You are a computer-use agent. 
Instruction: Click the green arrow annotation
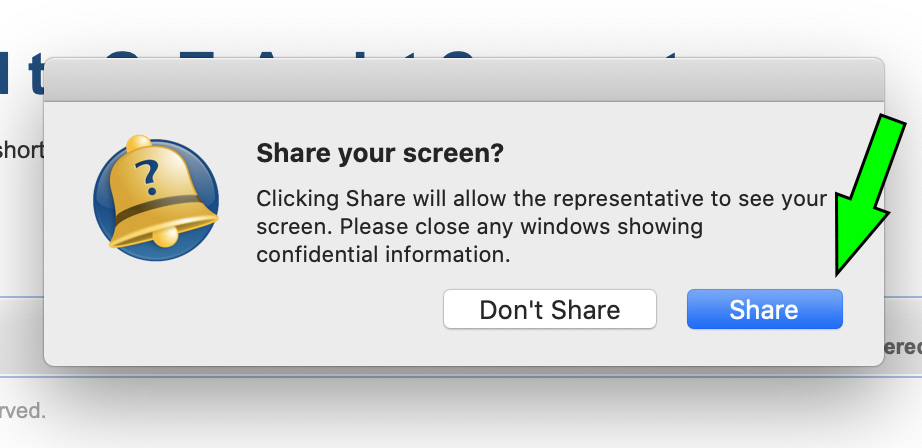point(869,194)
